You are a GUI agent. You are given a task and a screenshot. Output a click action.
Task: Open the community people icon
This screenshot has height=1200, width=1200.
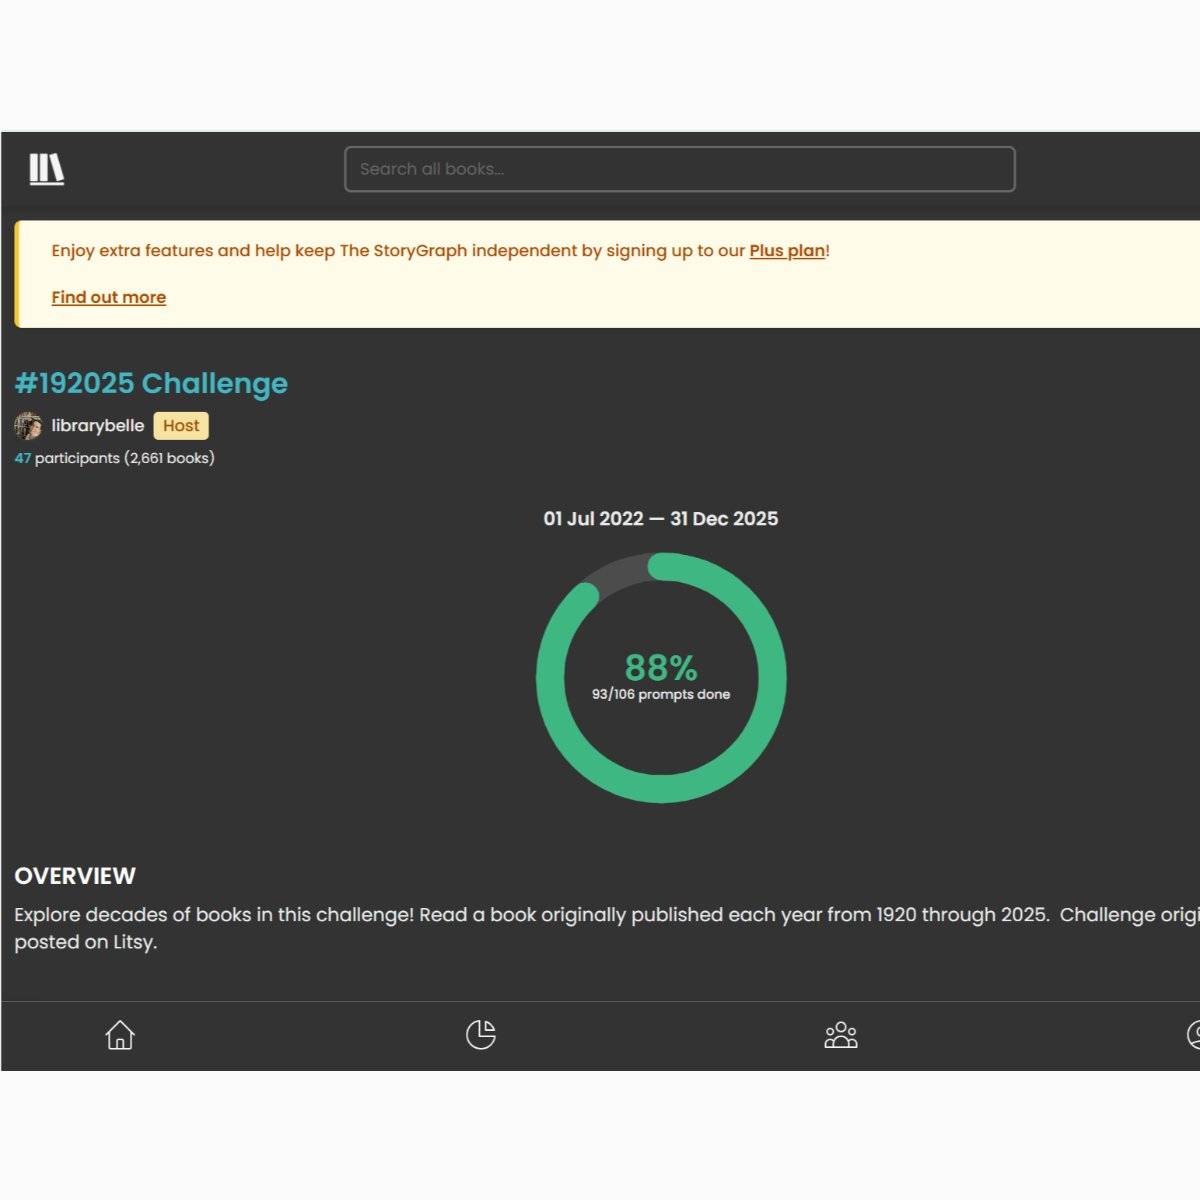tap(840, 1034)
